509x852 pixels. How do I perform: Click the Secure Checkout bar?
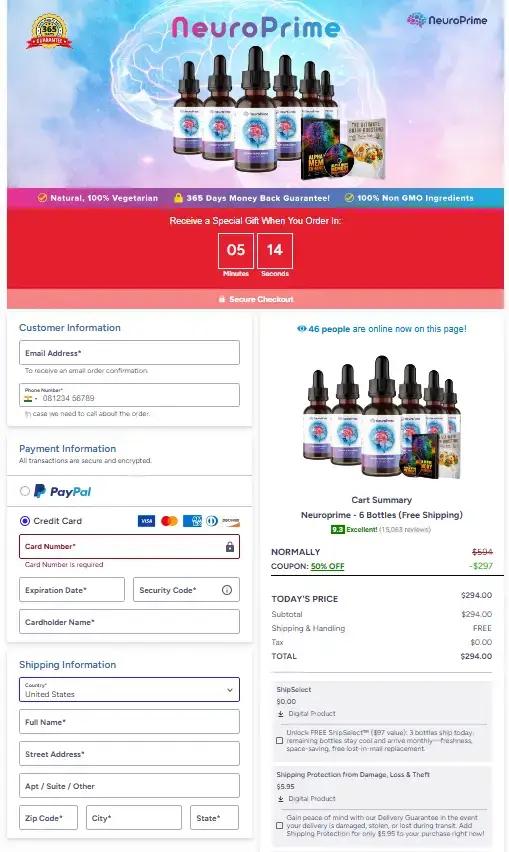point(255,299)
